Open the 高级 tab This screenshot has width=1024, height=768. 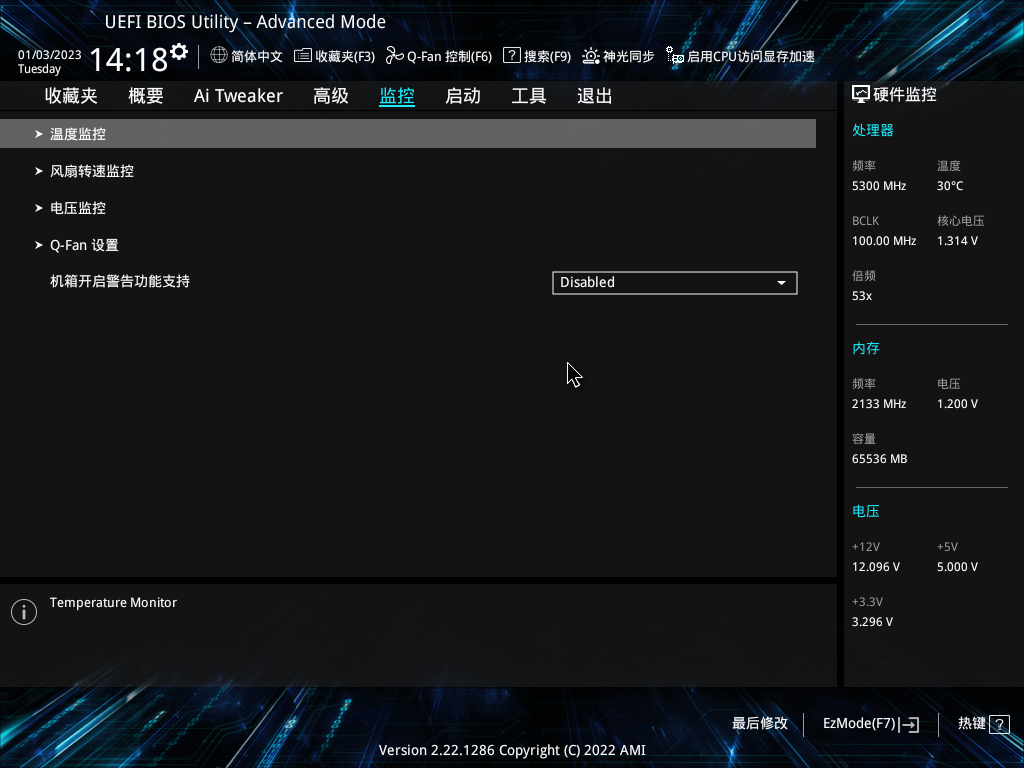click(x=330, y=96)
